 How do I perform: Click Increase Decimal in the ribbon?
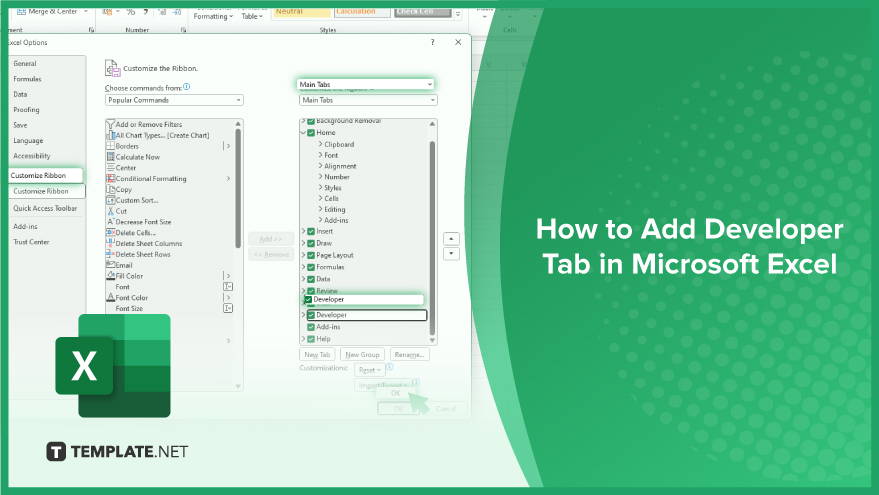pos(161,12)
